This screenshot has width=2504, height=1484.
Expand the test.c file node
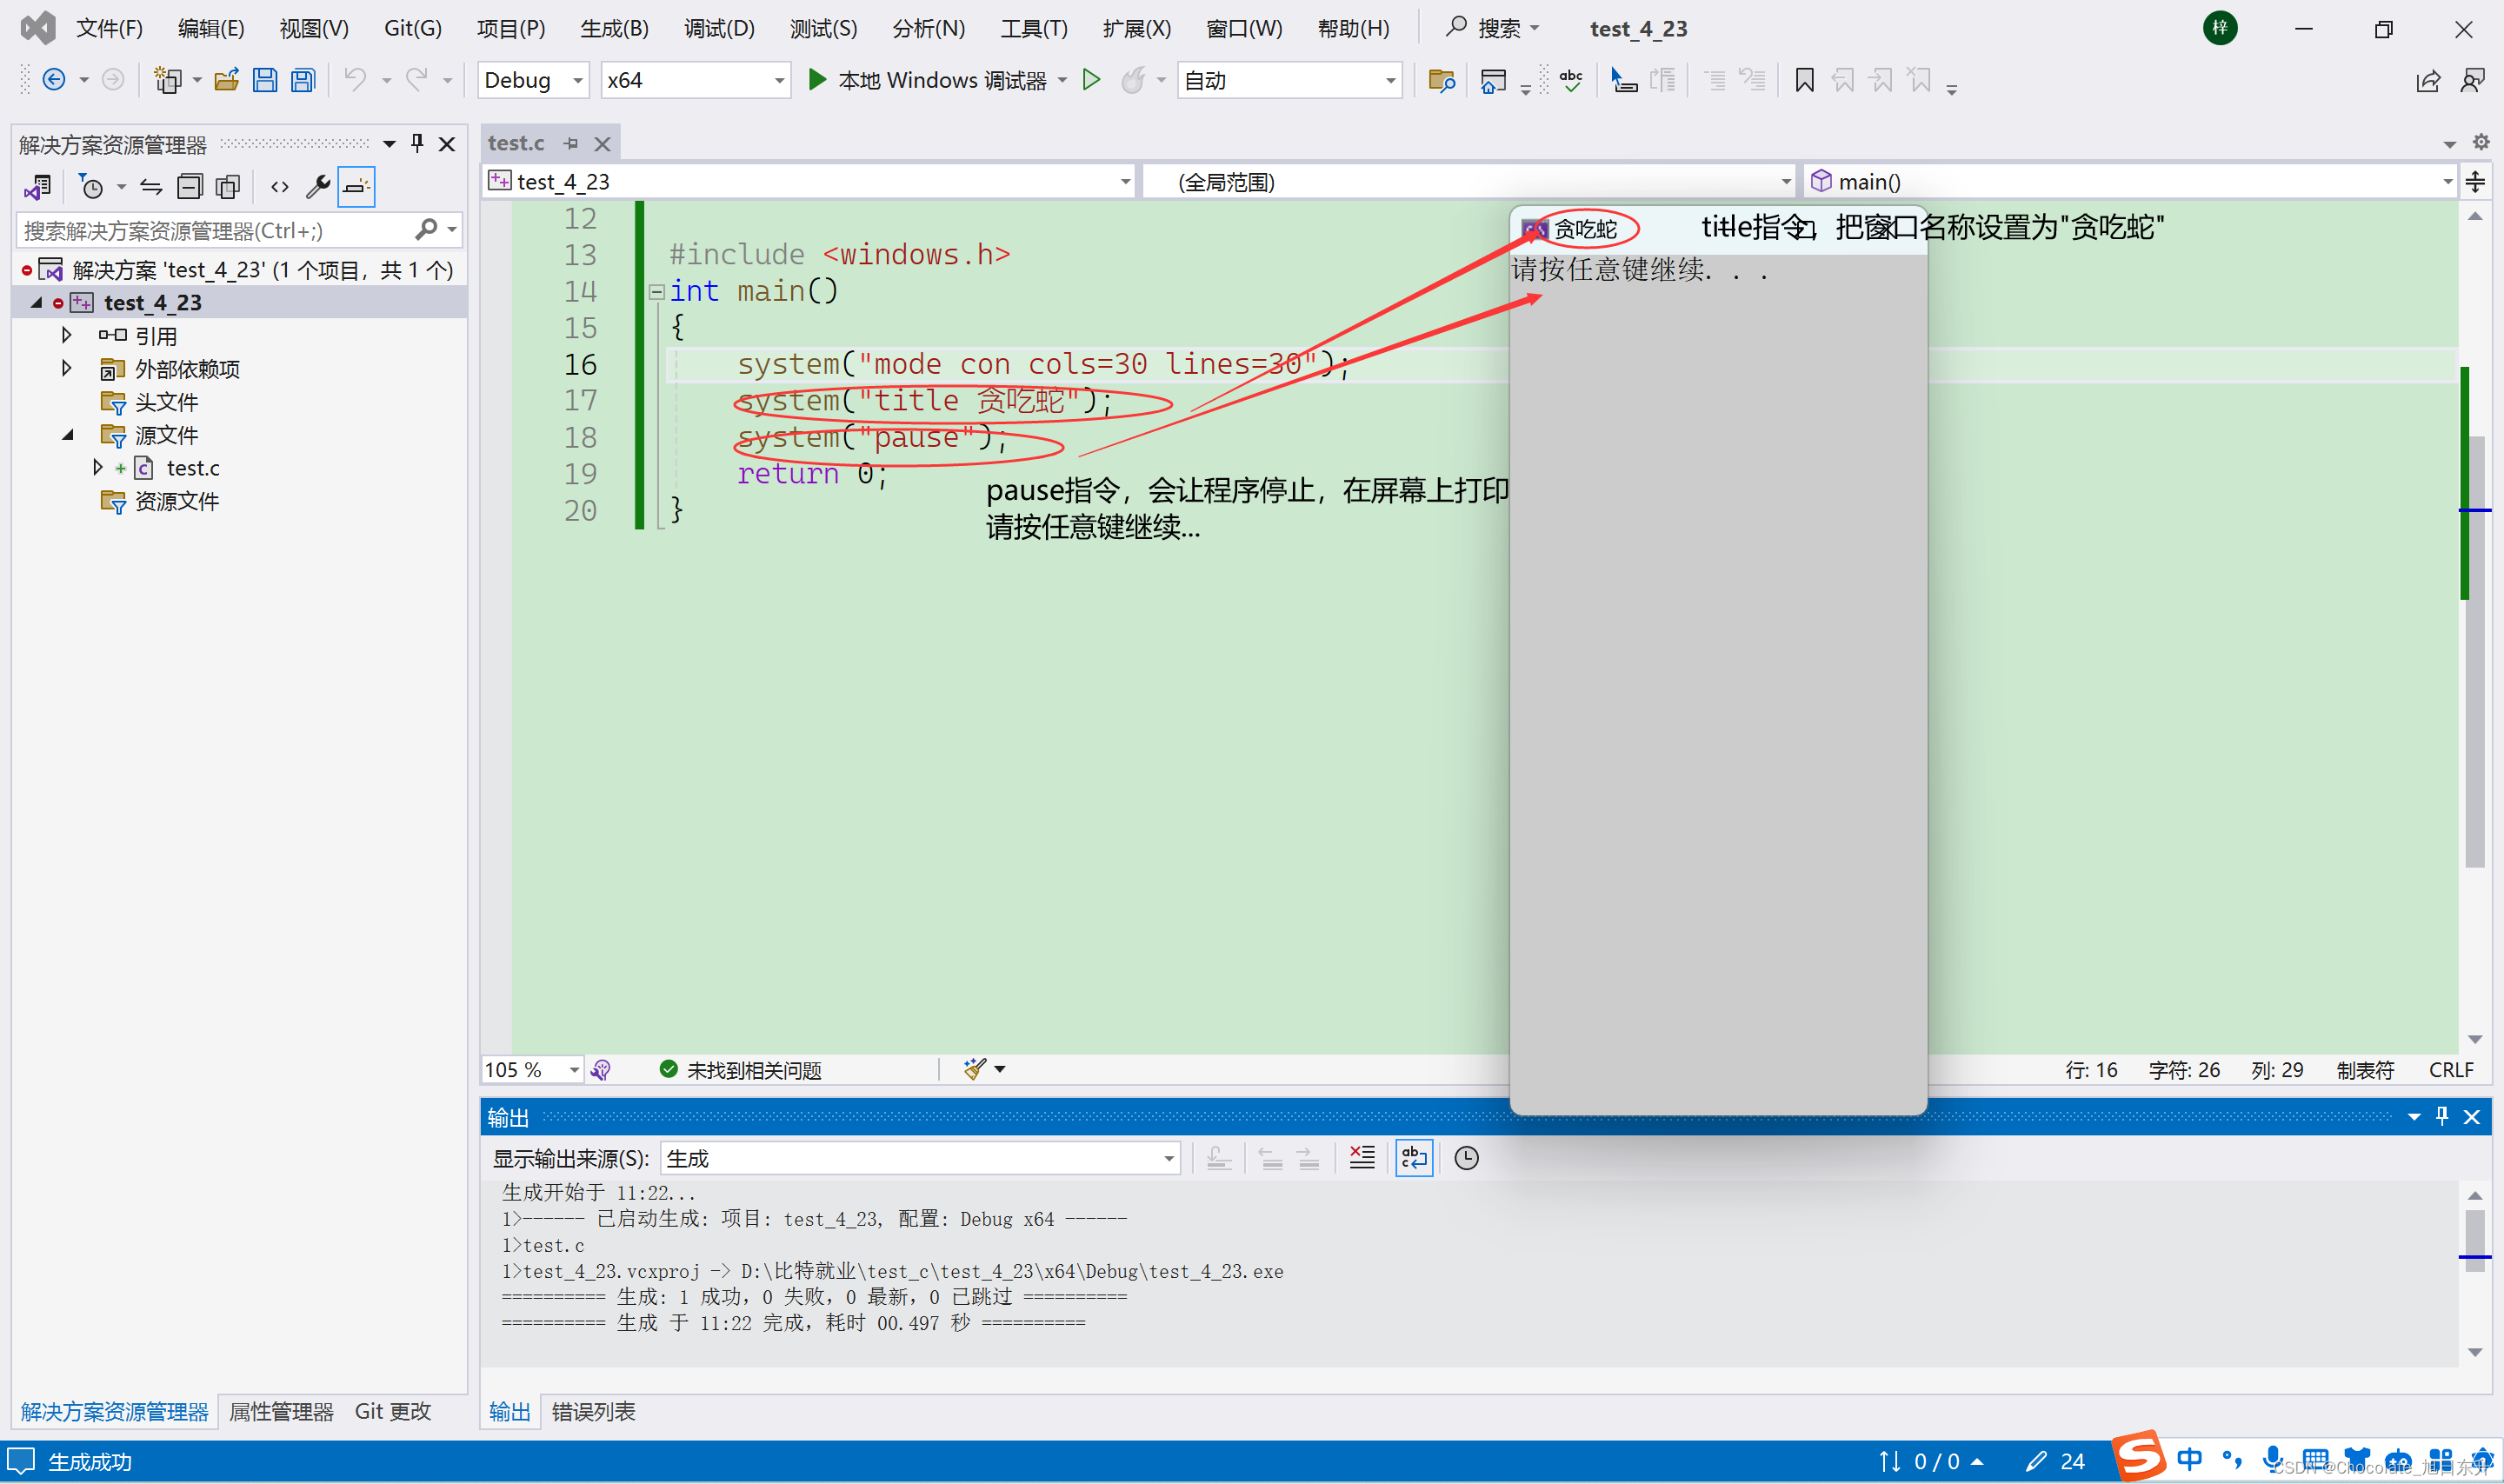pyautogui.click(x=97, y=467)
